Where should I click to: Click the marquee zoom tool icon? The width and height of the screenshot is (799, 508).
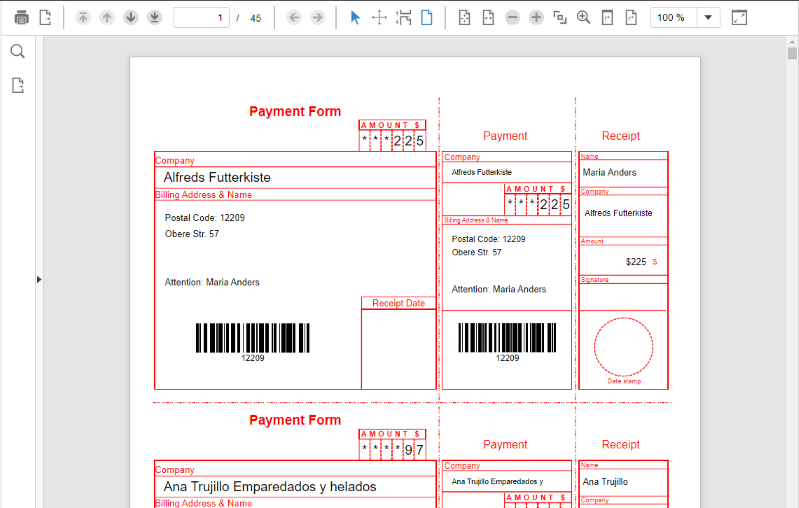point(404,18)
